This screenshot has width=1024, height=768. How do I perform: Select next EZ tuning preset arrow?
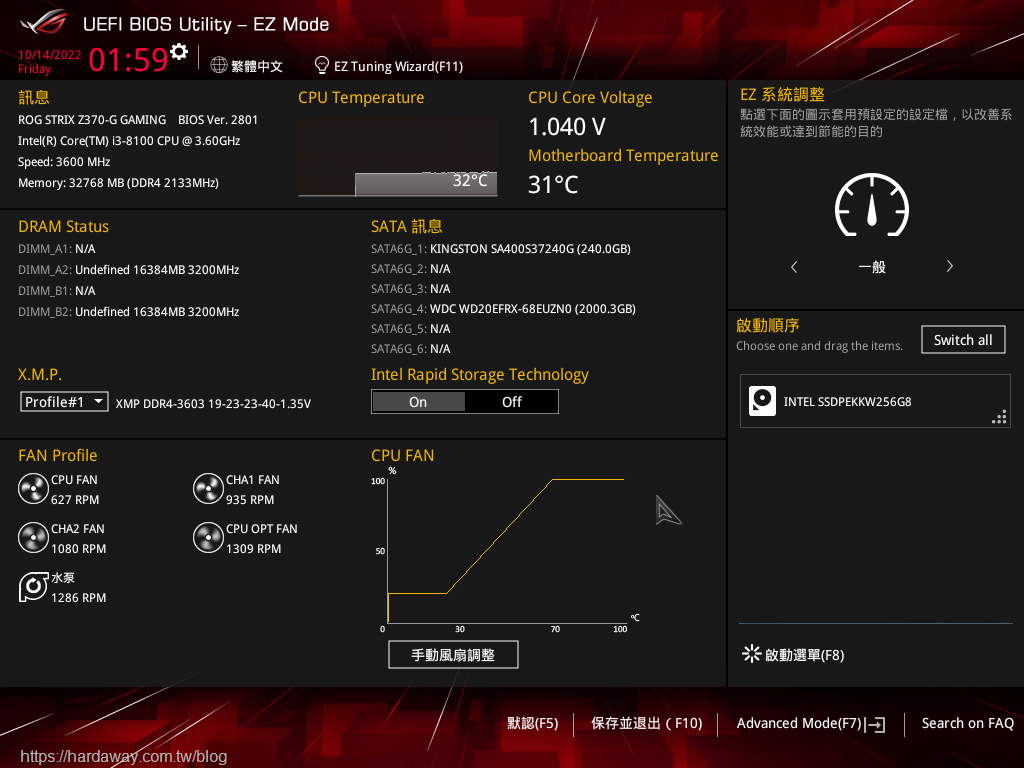tap(950, 266)
